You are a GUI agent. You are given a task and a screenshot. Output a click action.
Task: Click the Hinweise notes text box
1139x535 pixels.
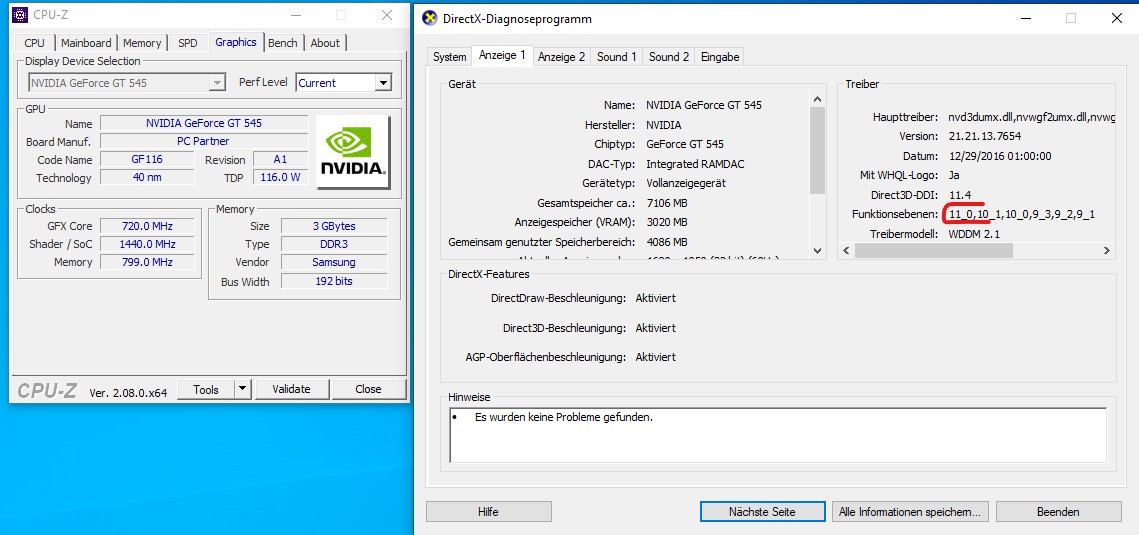[777, 434]
